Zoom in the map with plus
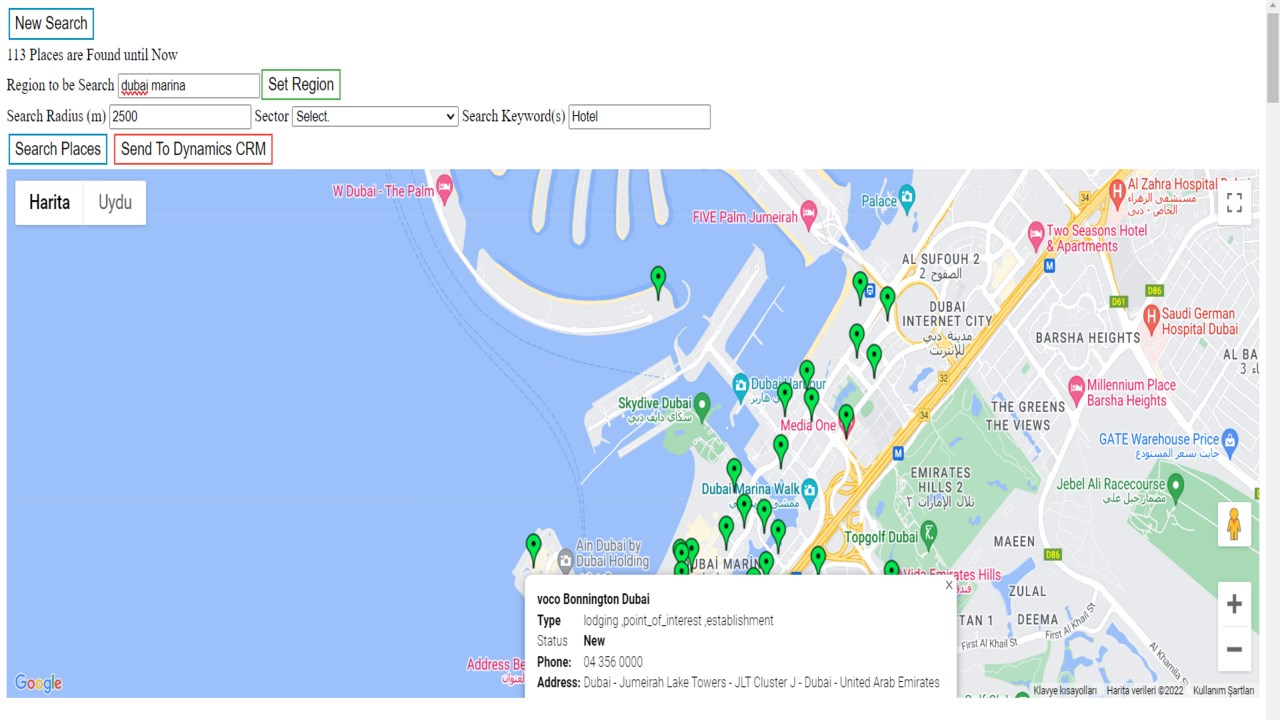 pyautogui.click(x=1234, y=604)
